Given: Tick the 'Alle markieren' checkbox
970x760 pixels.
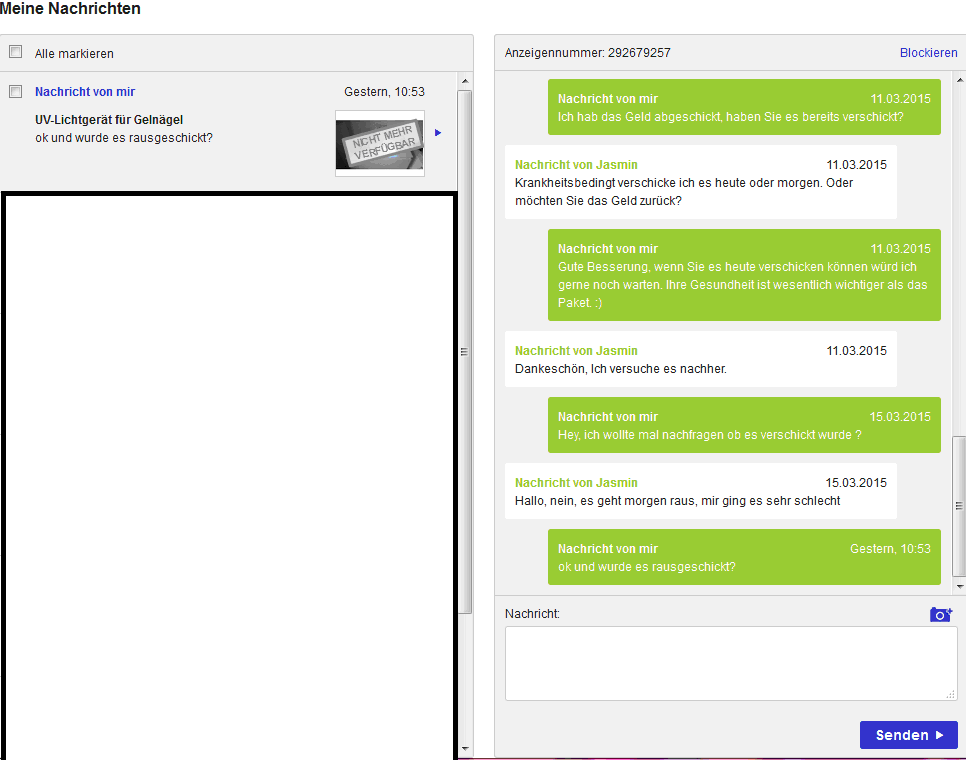Looking at the screenshot, I should 16,52.
